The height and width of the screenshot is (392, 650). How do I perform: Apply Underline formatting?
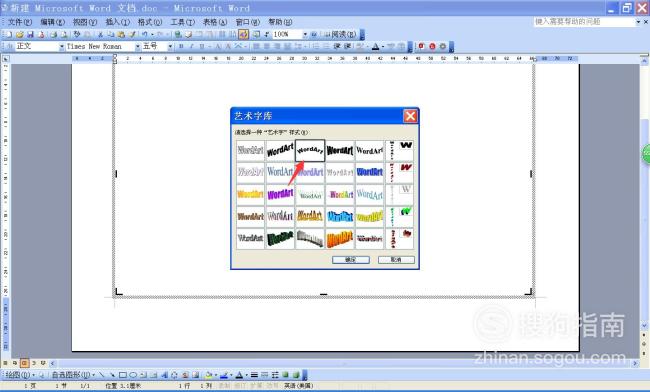click(x=202, y=46)
